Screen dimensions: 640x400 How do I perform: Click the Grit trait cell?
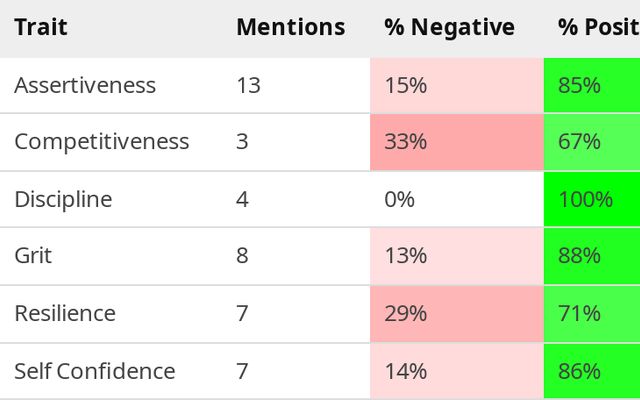pyautogui.click(x=33, y=256)
